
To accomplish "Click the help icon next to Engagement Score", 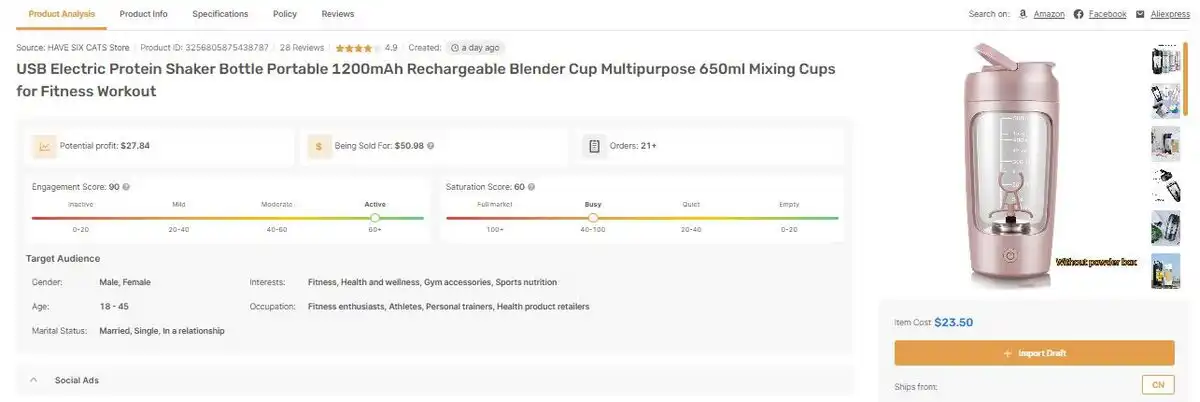I will pyautogui.click(x=126, y=187).
